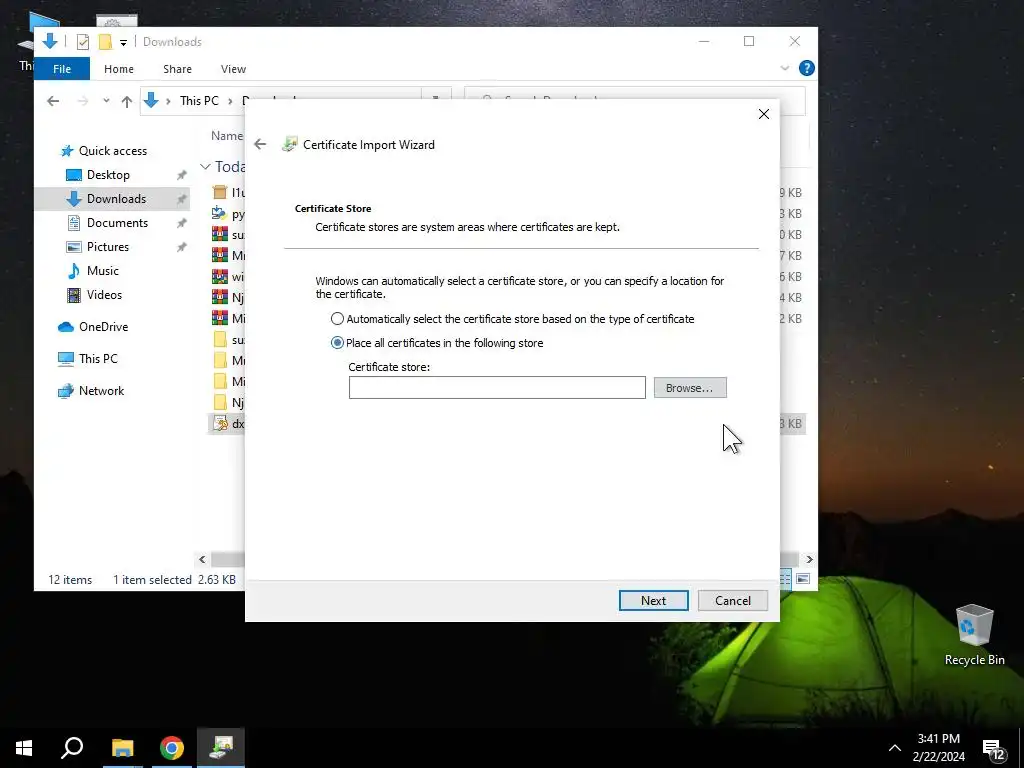Click 'This PC' in the address bar
Screen dimensions: 1024x768
[x=199, y=101]
